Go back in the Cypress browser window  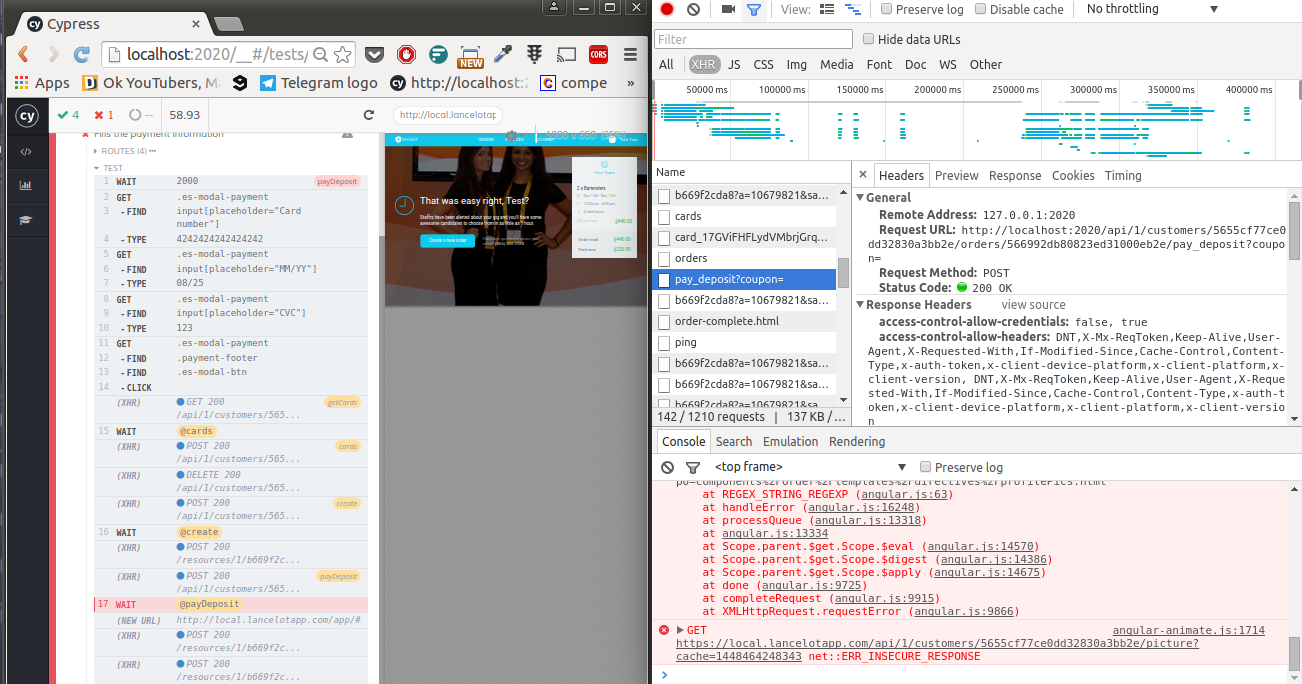(x=23, y=54)
